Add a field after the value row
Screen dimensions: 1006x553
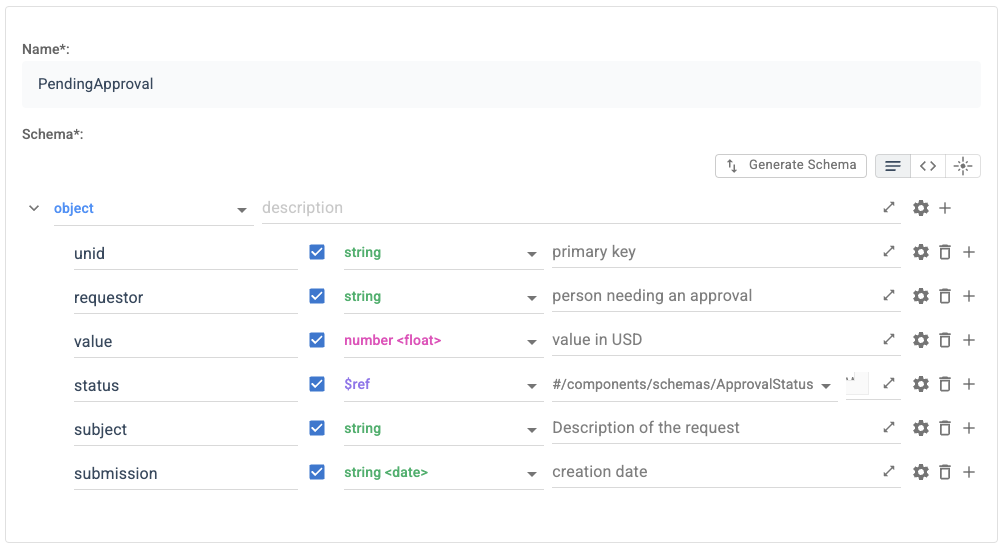click(969, 340)
